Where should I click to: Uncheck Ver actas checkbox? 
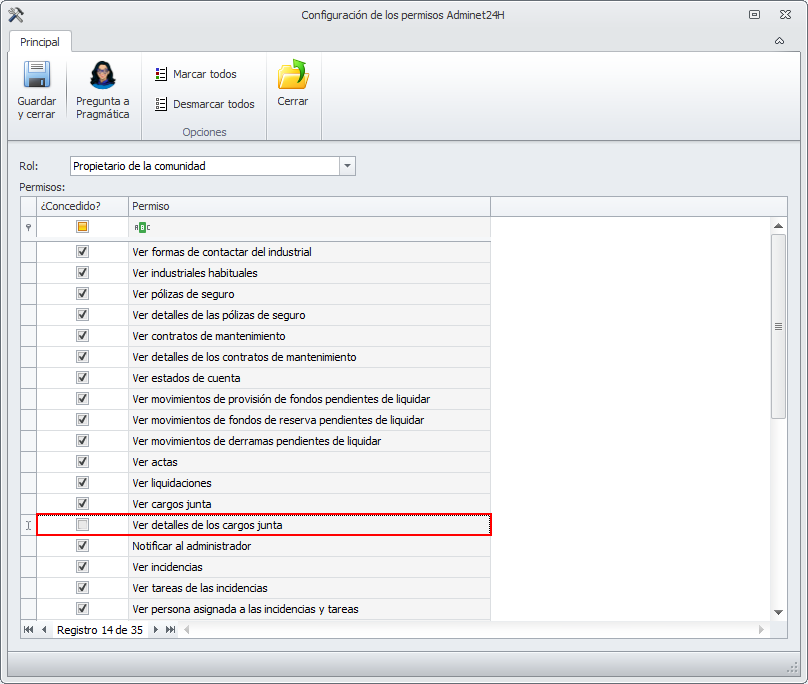pos(82,462)
